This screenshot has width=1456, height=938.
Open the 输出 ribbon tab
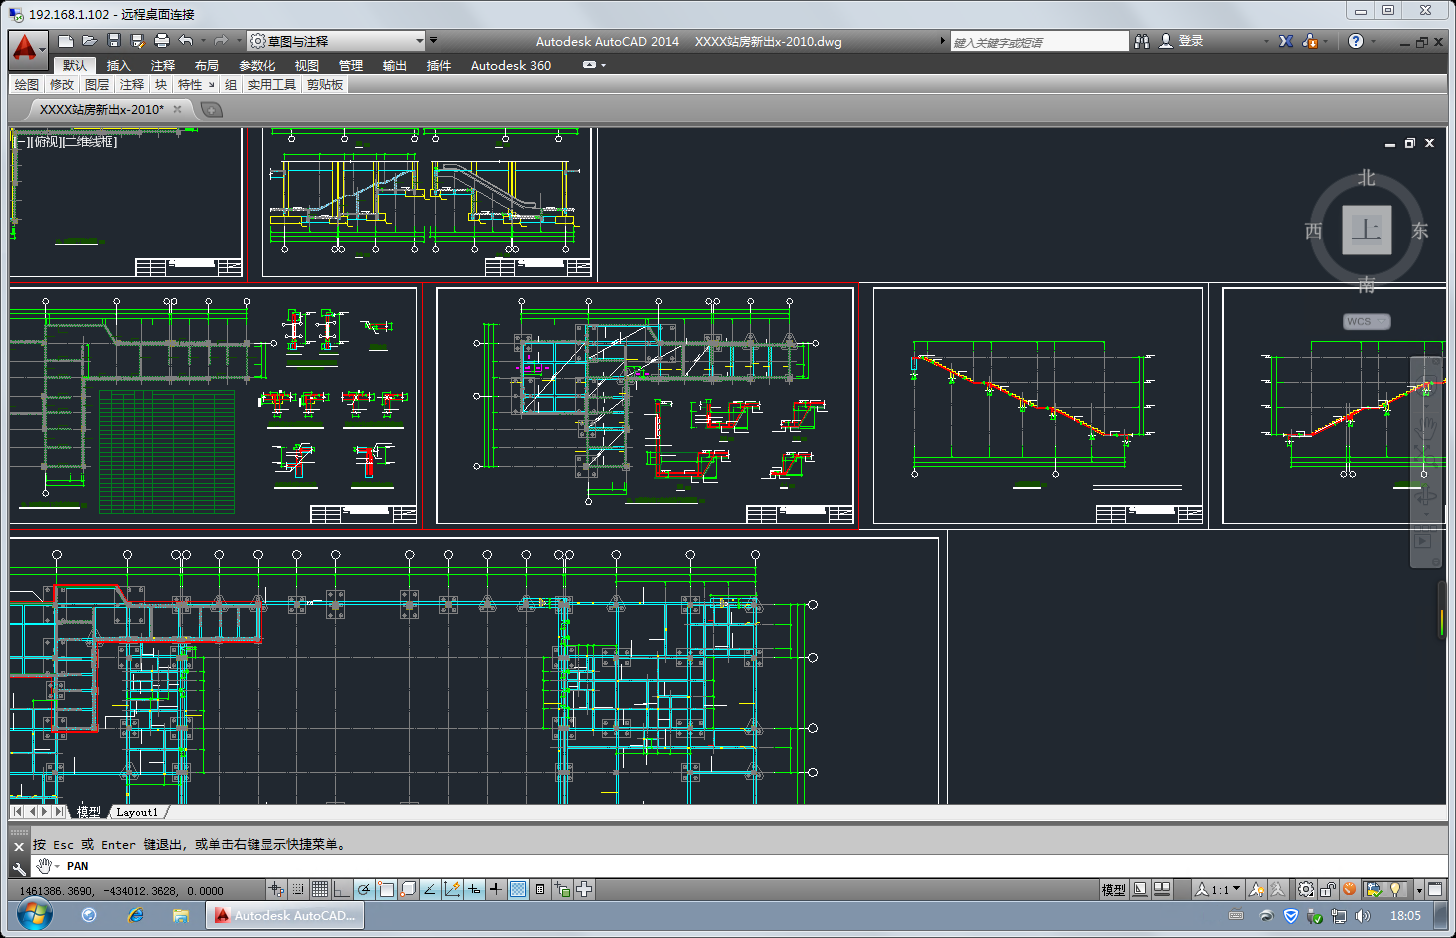[394, 65]
